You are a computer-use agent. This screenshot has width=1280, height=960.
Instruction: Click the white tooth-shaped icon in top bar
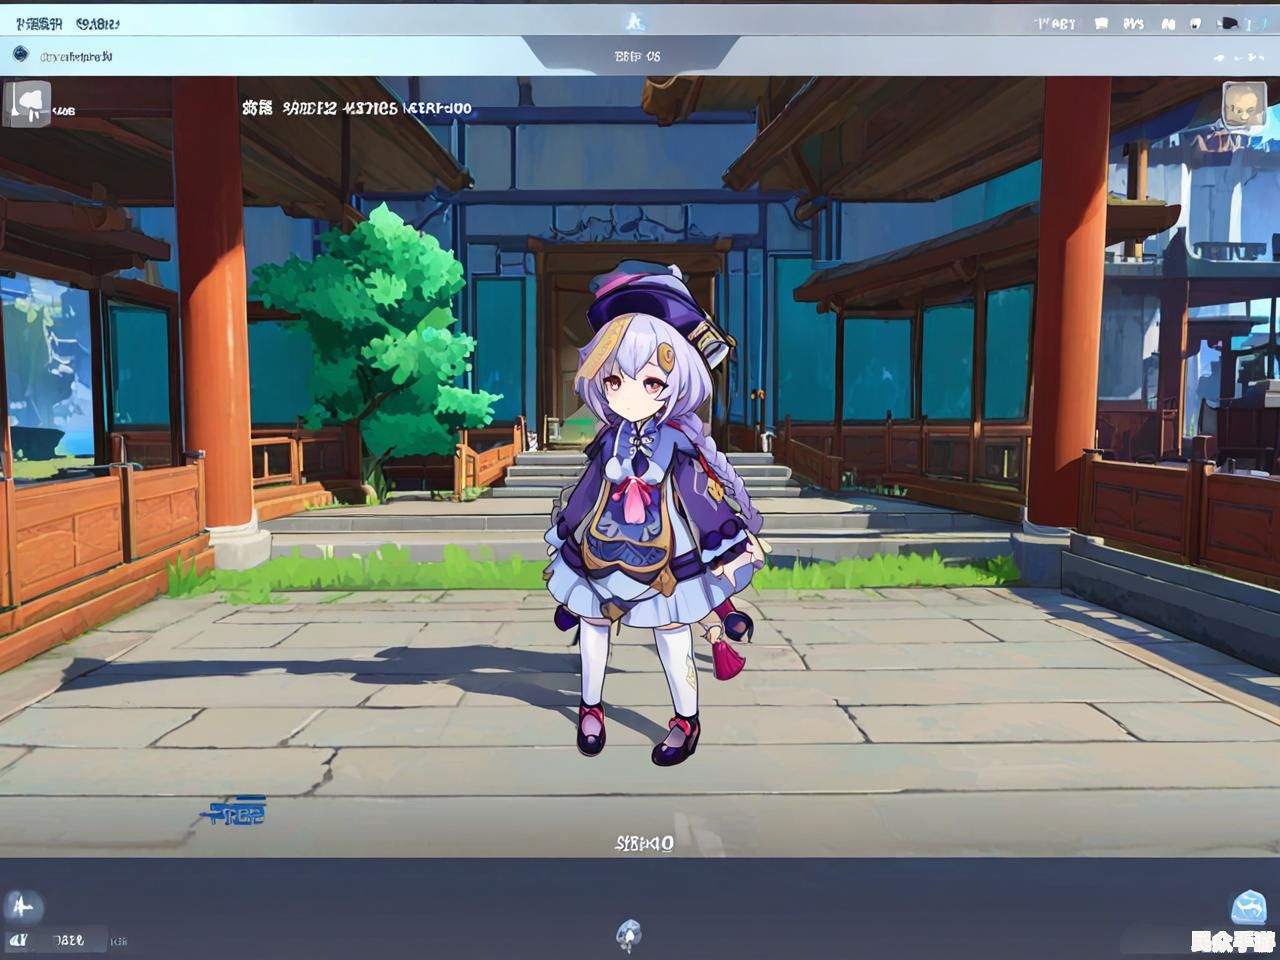(x=1195, y=23)
